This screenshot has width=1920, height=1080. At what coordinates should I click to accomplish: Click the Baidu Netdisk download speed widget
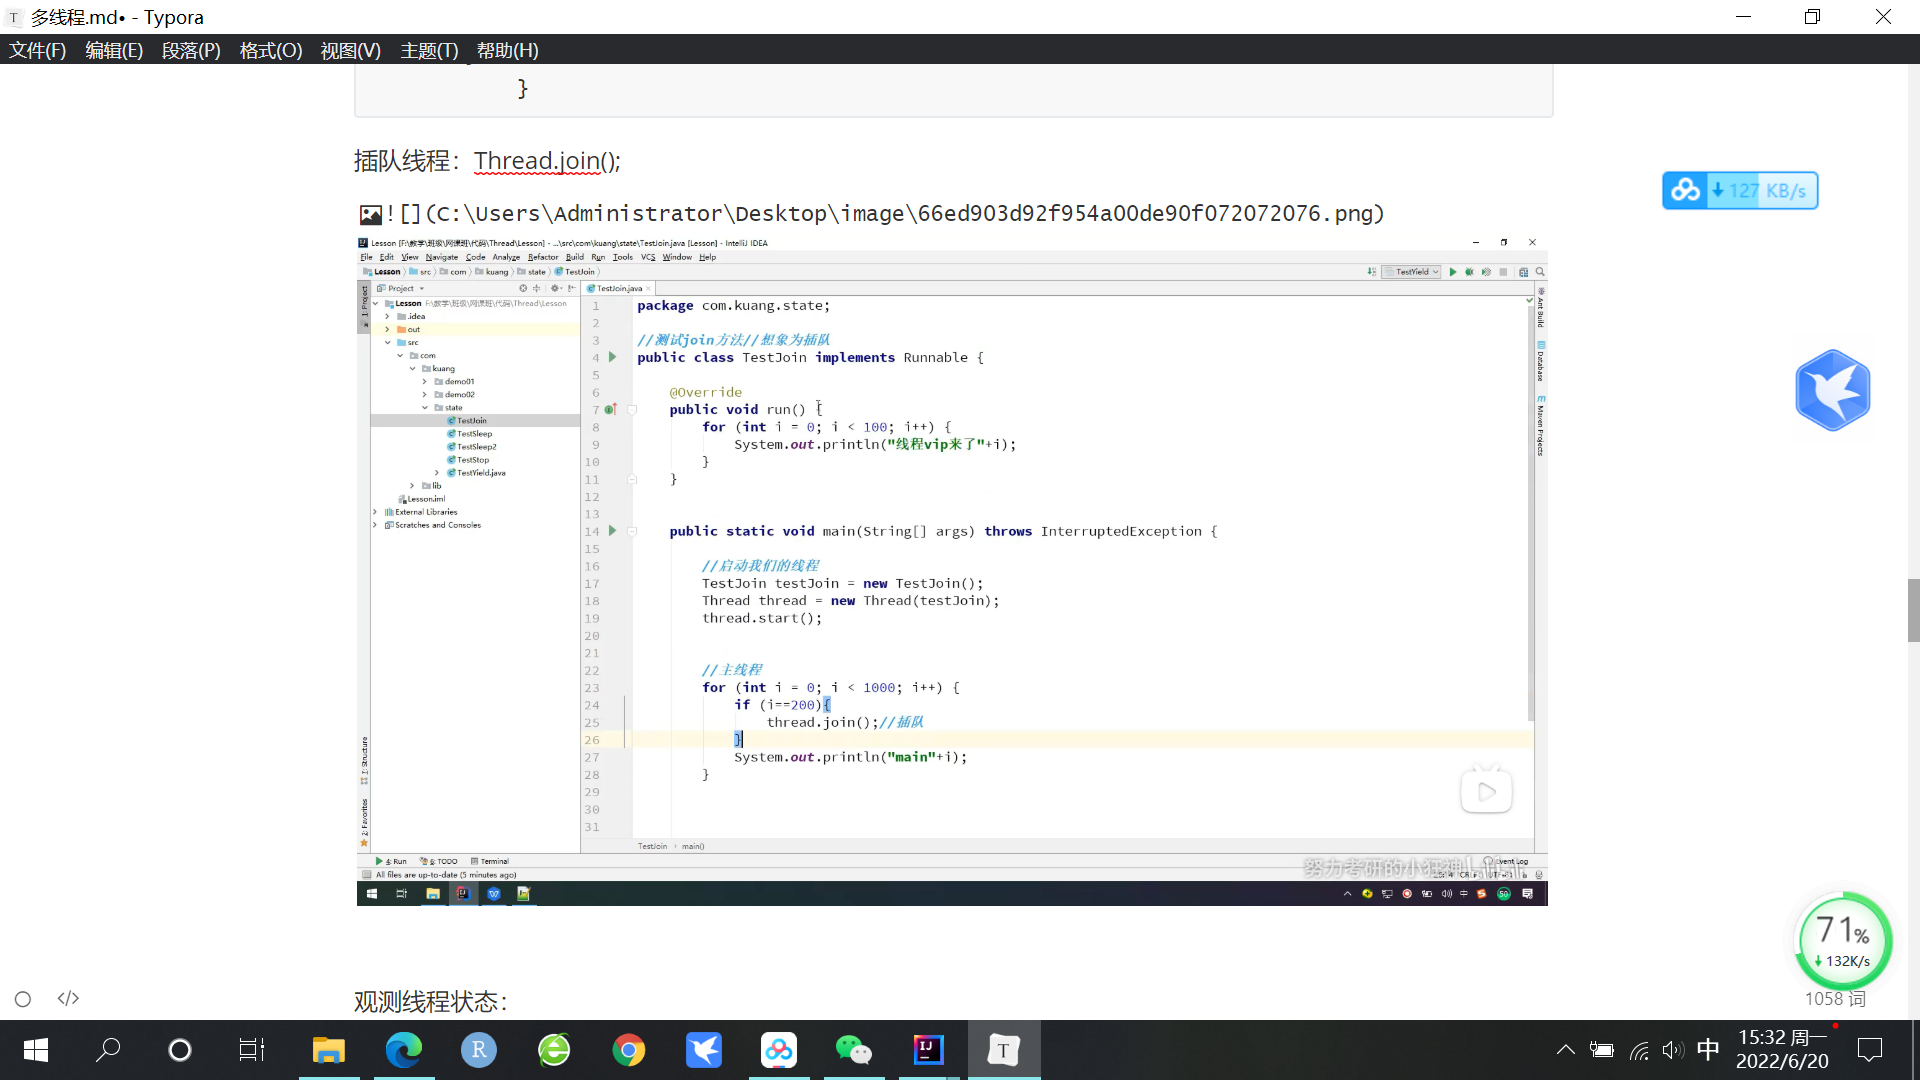click(x=1740, y=191)
